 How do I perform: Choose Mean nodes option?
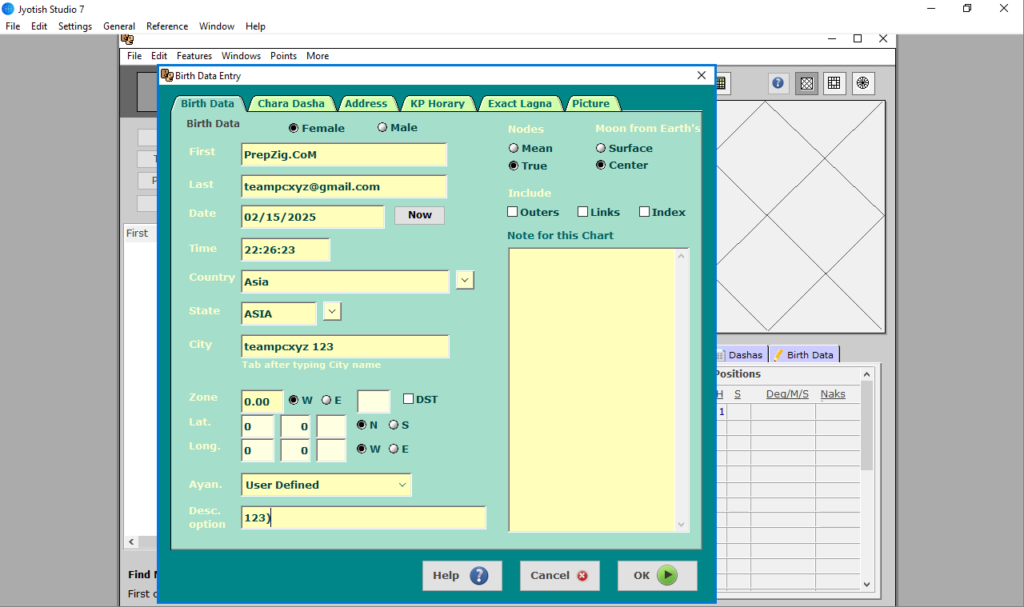pos(513,148)
